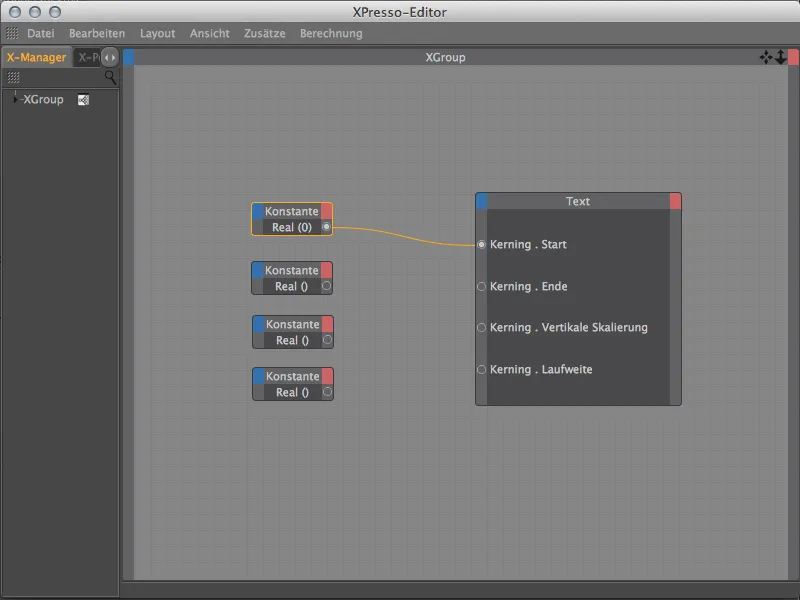Image resolution: width=800 pixels, height=600 pixels.
Task: Close the XPresso-Editor window
Action: coord(15,12)
